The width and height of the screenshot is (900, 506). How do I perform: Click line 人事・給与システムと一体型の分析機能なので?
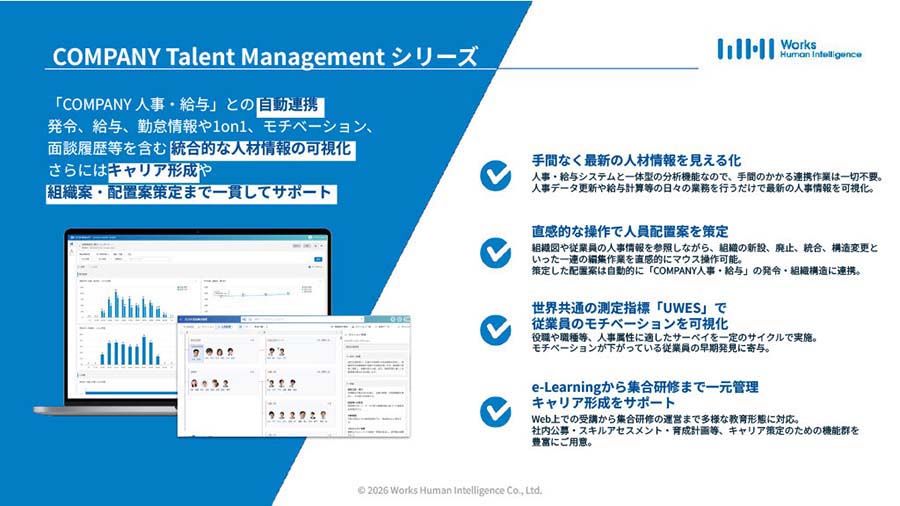coord(708,177)
